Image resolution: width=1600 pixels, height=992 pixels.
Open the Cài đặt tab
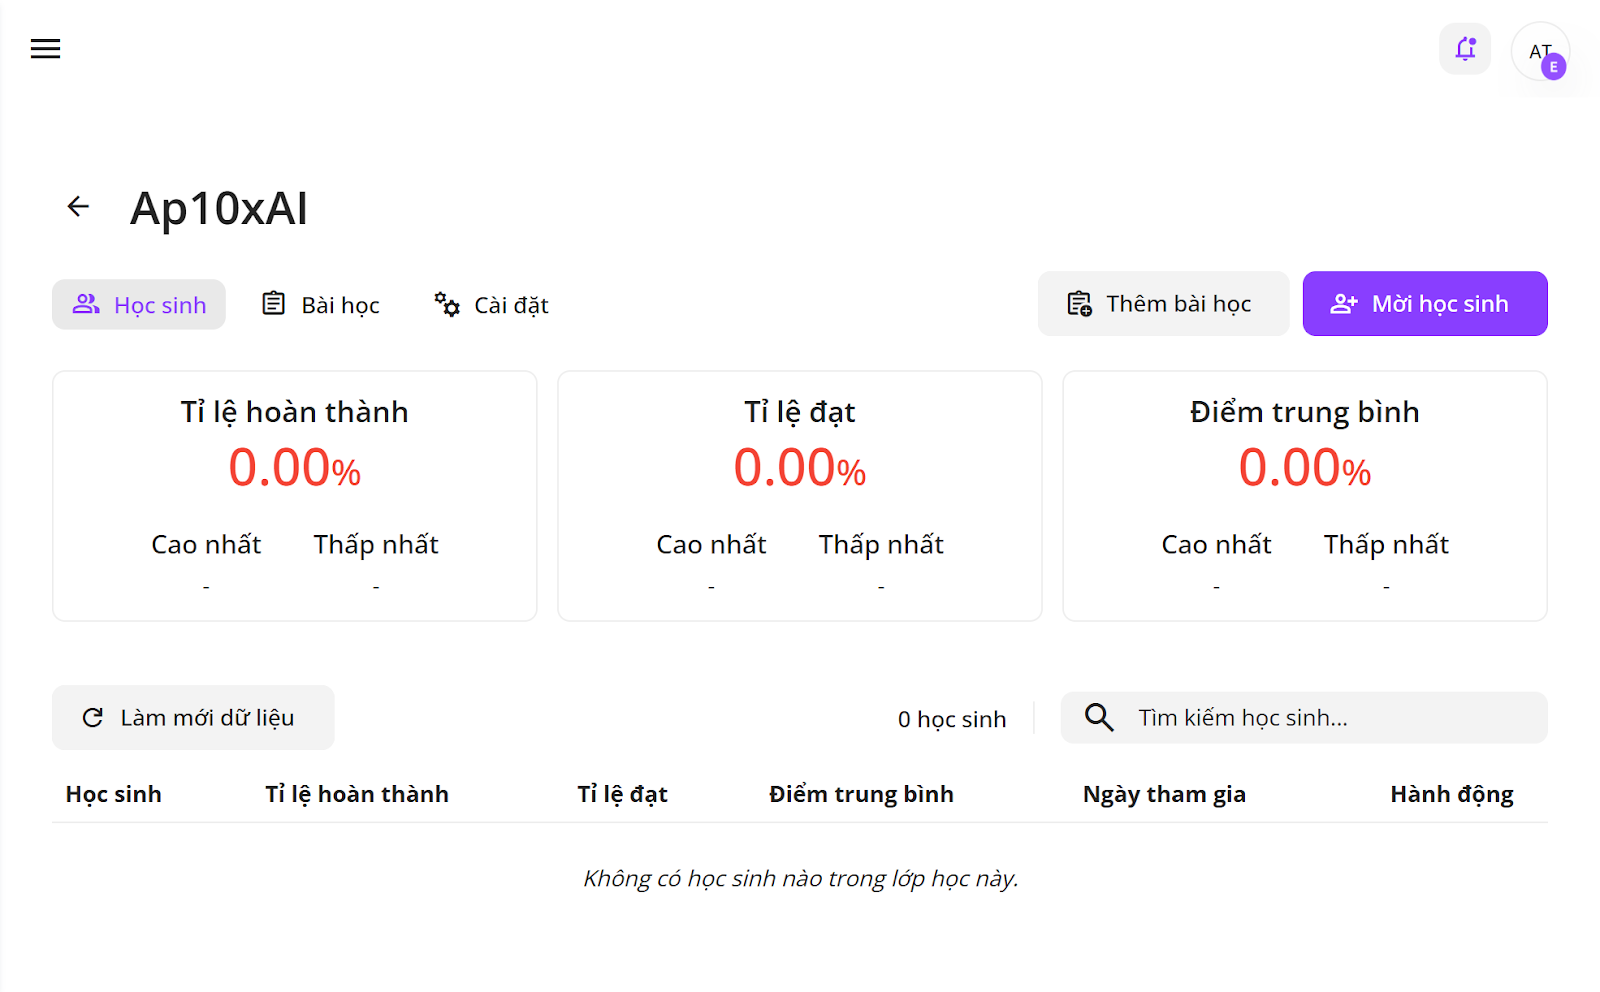491,305
